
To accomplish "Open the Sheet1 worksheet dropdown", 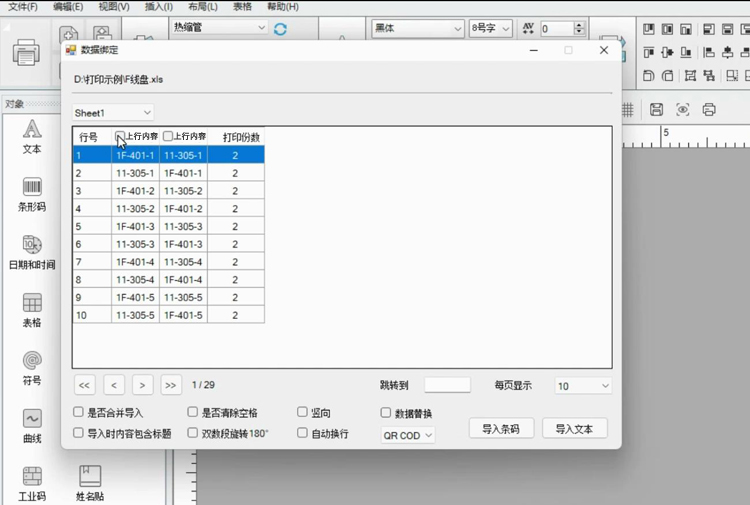I will (x=113, y=113).
